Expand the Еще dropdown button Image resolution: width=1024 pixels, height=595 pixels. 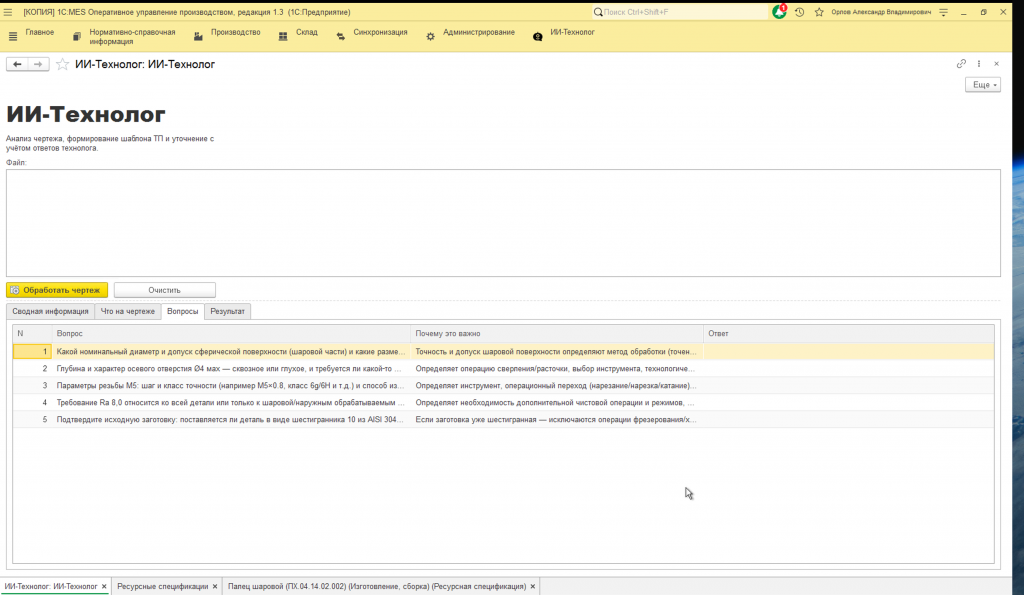coord(983,85)
